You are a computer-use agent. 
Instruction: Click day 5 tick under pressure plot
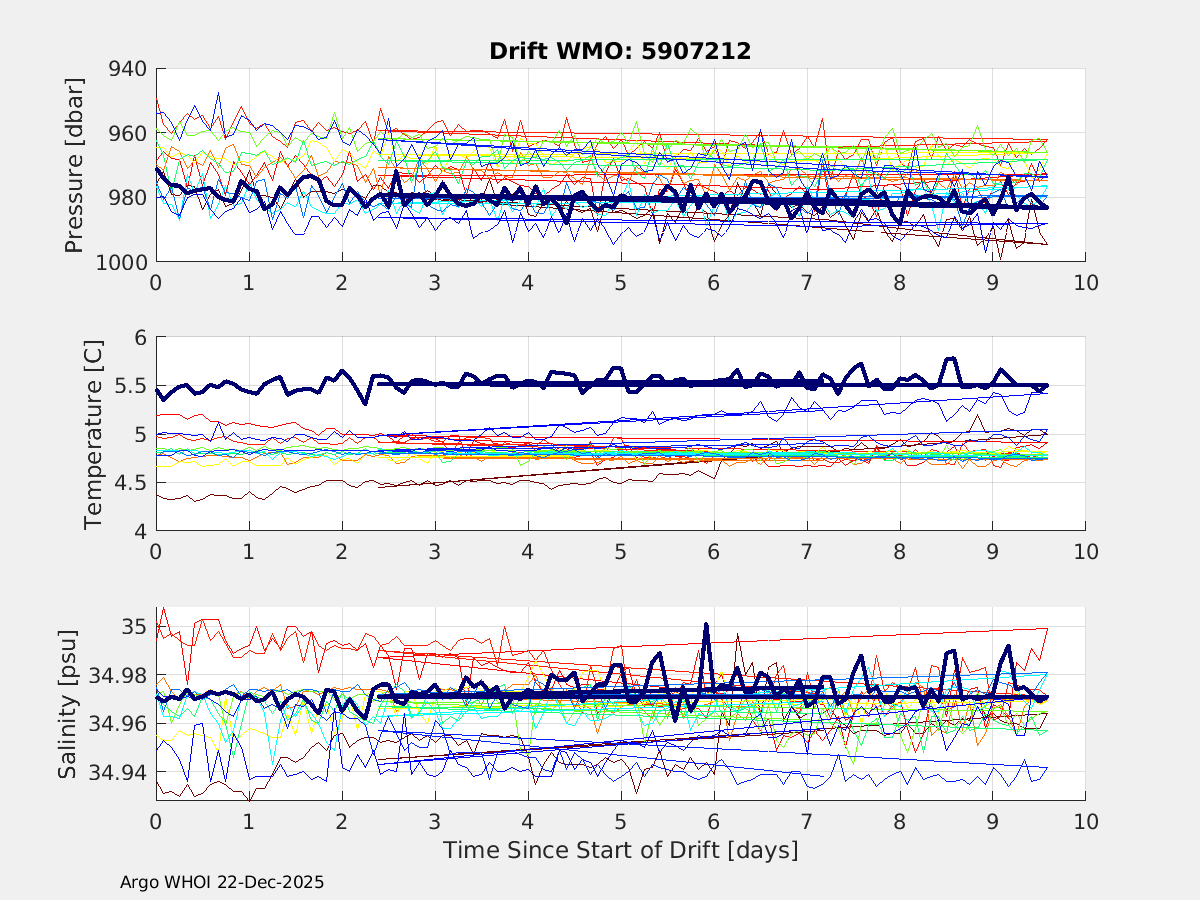tap(620, 283)
